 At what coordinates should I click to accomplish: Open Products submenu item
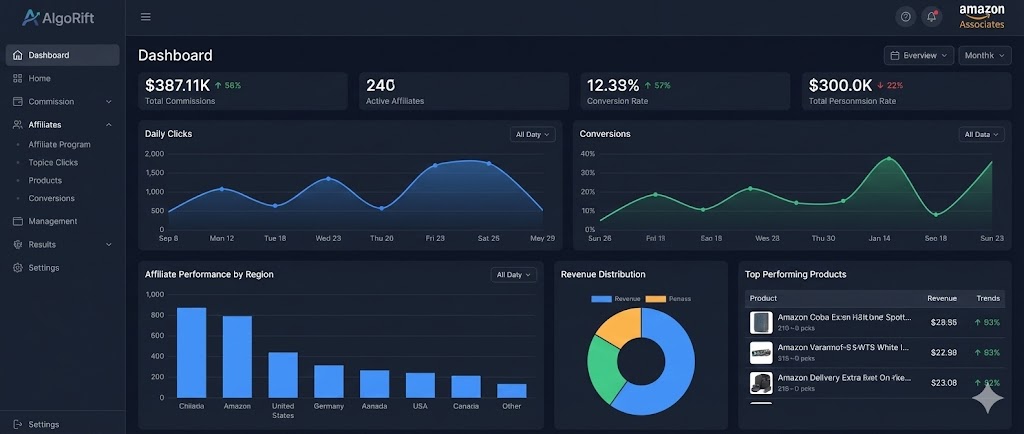45,180
